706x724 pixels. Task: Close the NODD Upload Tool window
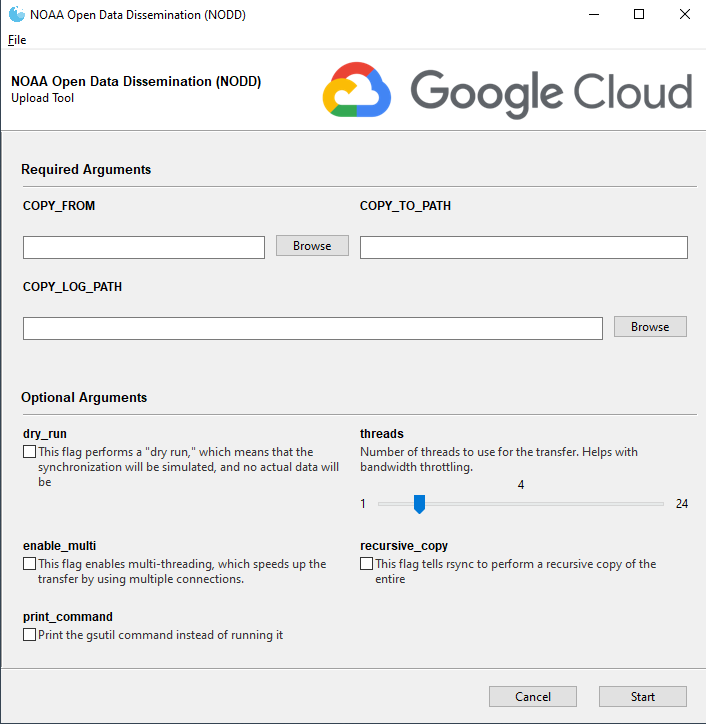pos(685,14)
